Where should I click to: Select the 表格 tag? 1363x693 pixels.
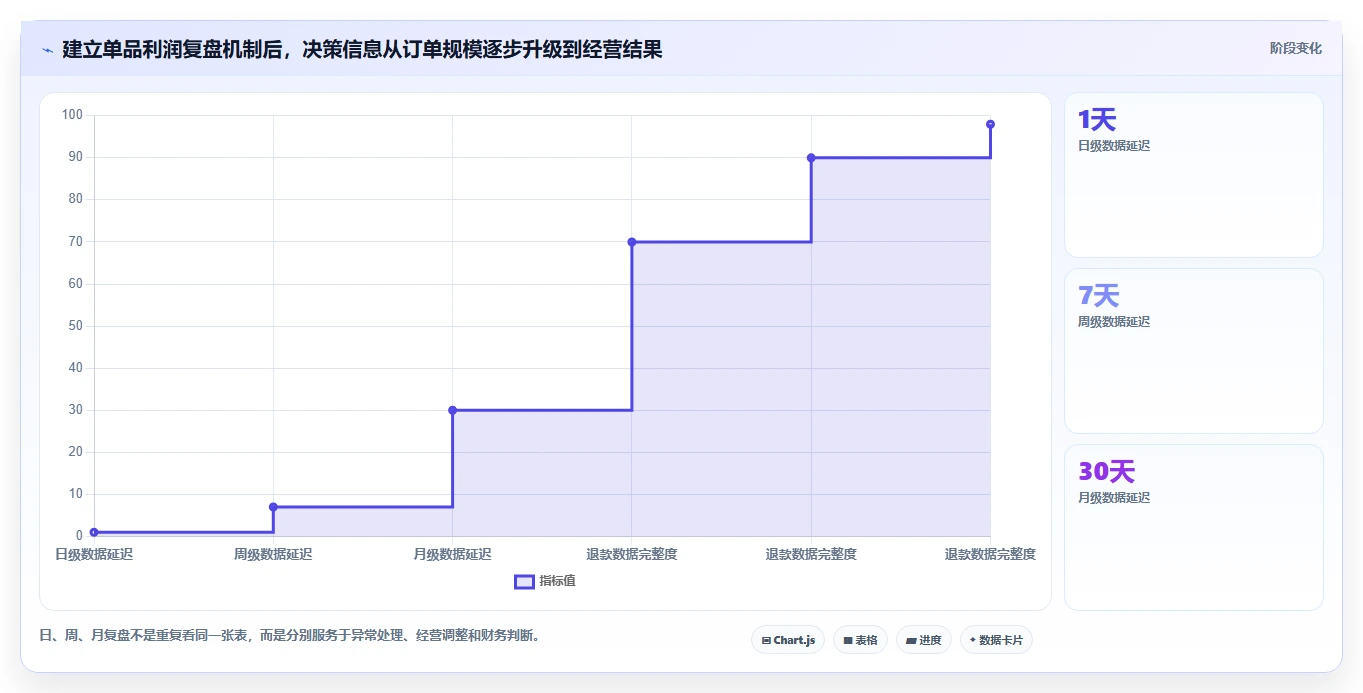pyautogui.click(x=860, y=640)
